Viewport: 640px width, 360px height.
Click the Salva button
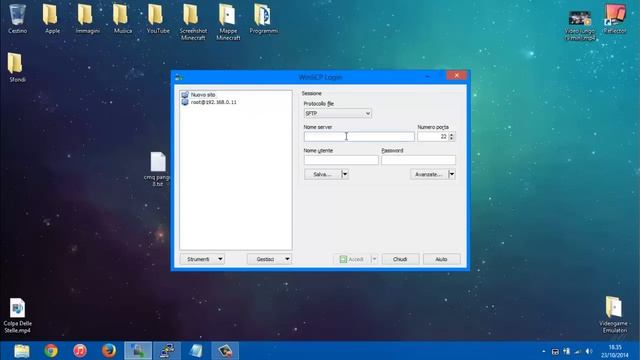click(322, 174)
